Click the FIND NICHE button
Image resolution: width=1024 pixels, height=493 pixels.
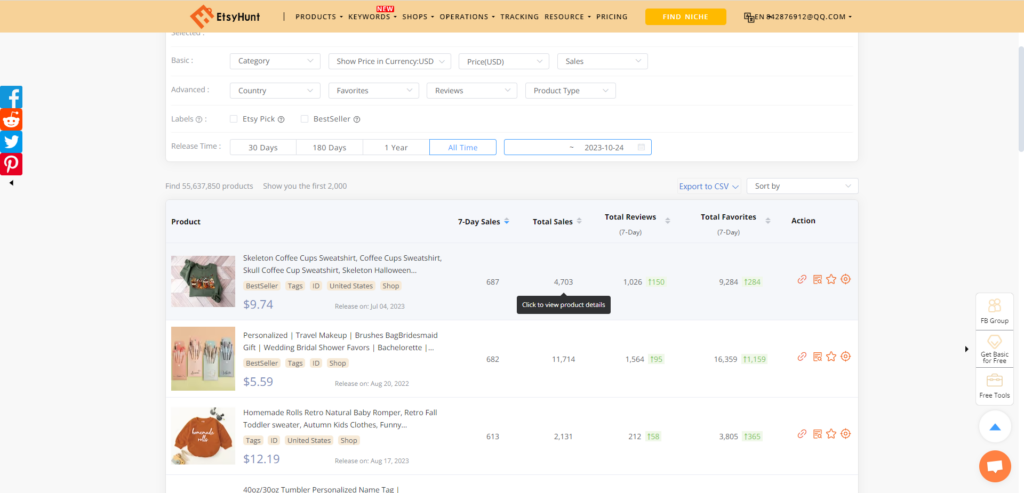click(685, 17)
